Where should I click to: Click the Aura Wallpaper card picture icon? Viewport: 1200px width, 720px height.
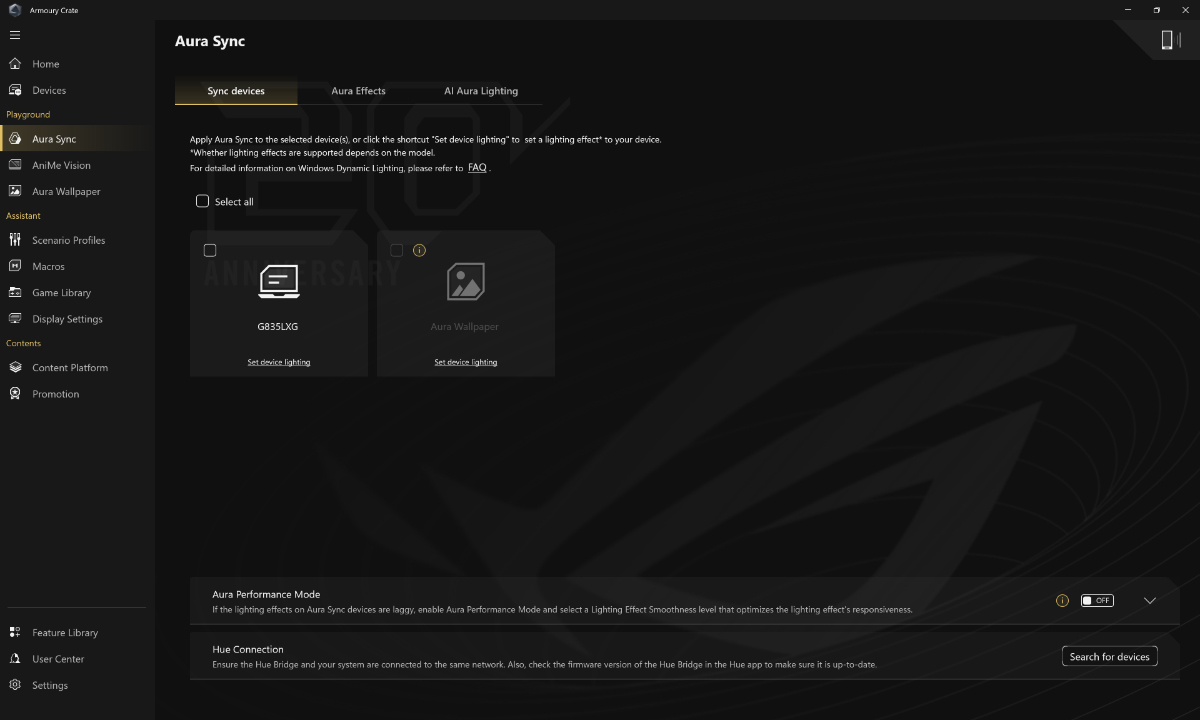(465, 282)
